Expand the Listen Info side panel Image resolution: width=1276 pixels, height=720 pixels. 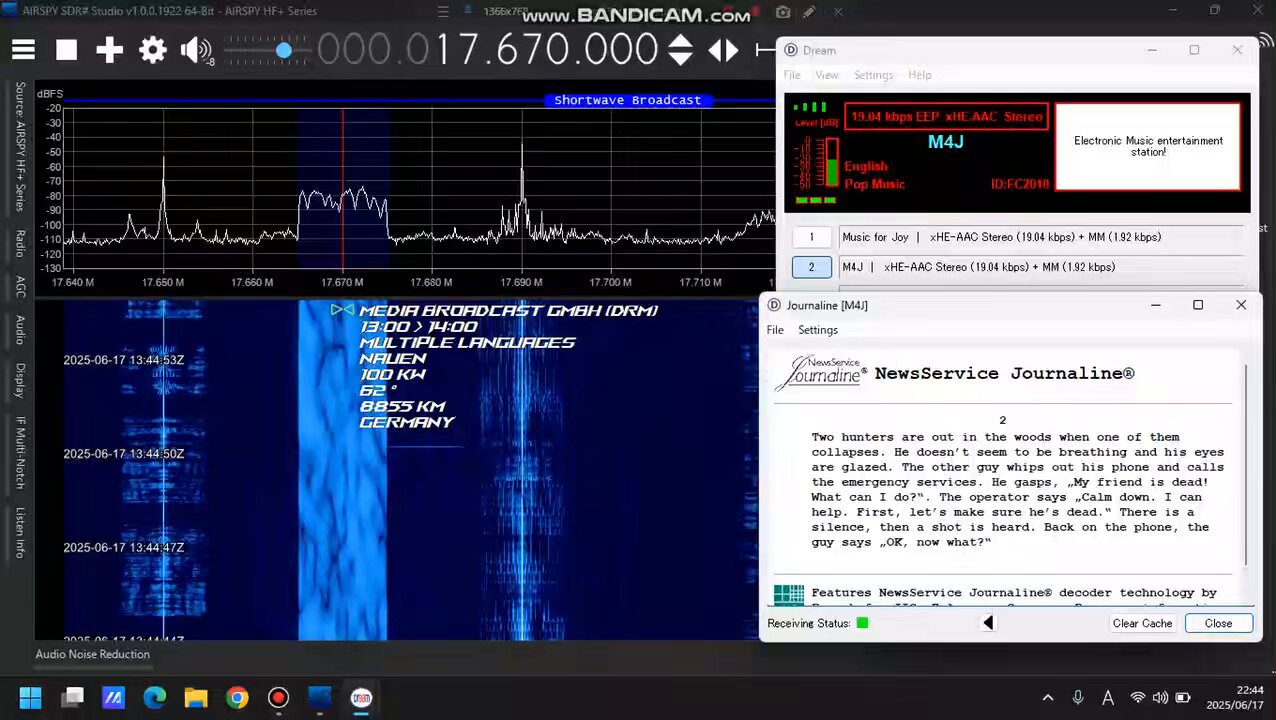point(20,533)
